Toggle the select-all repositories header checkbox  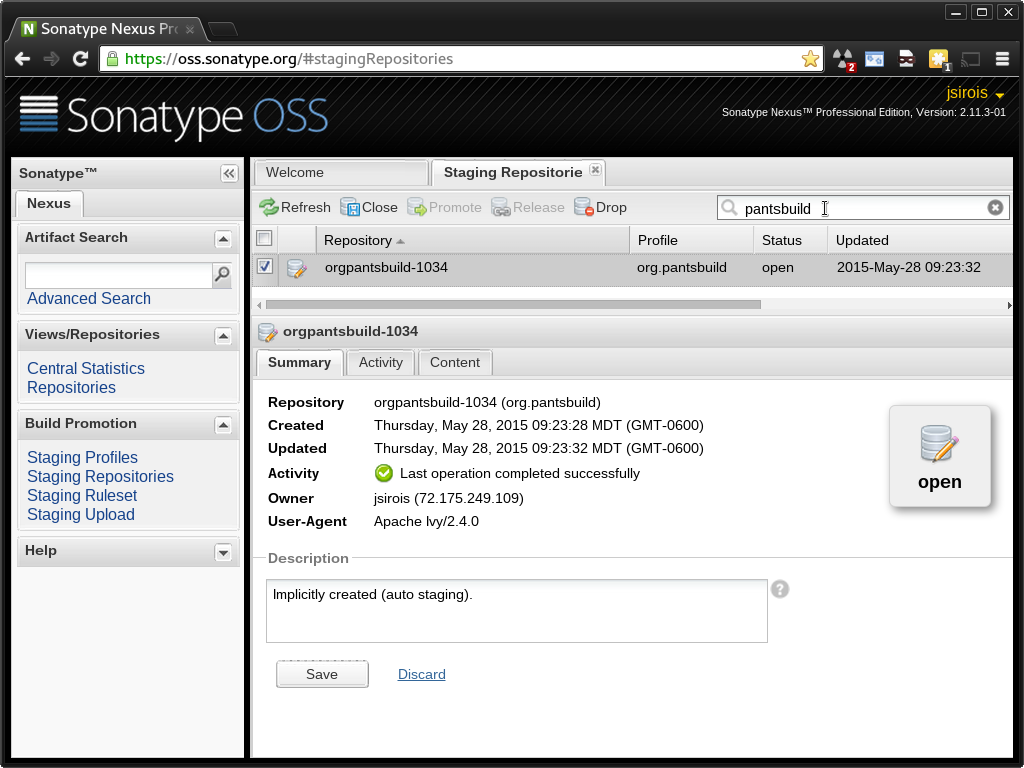pos(264,238)
